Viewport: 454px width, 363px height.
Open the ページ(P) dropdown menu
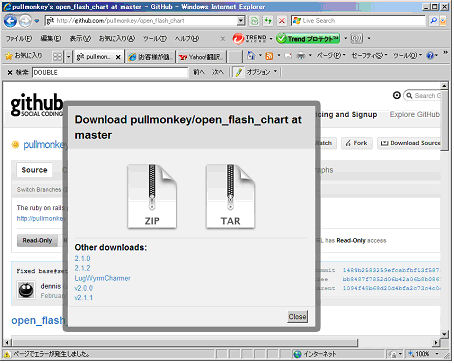tap(331, 56)
